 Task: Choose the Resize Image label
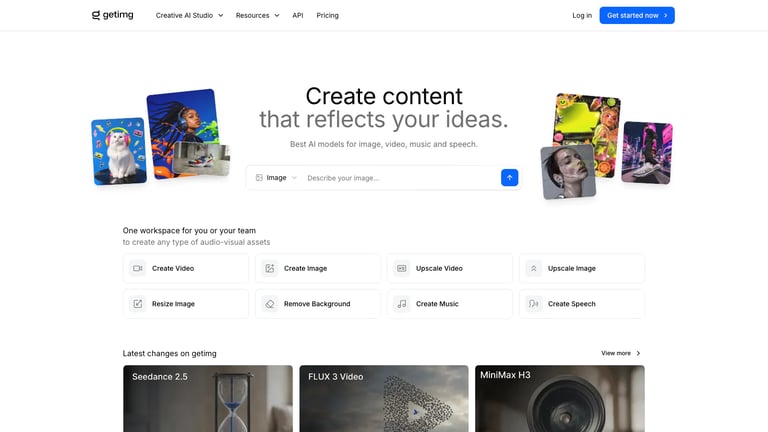tap(173, 304)
